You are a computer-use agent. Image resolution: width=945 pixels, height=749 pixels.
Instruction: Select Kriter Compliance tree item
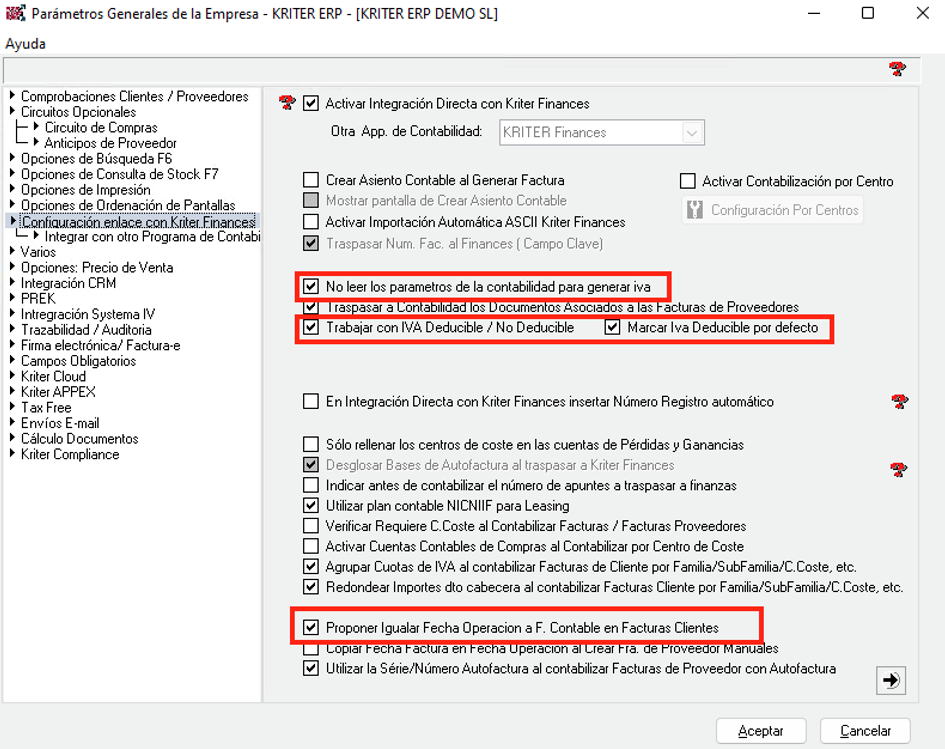[x=70, y=454]
